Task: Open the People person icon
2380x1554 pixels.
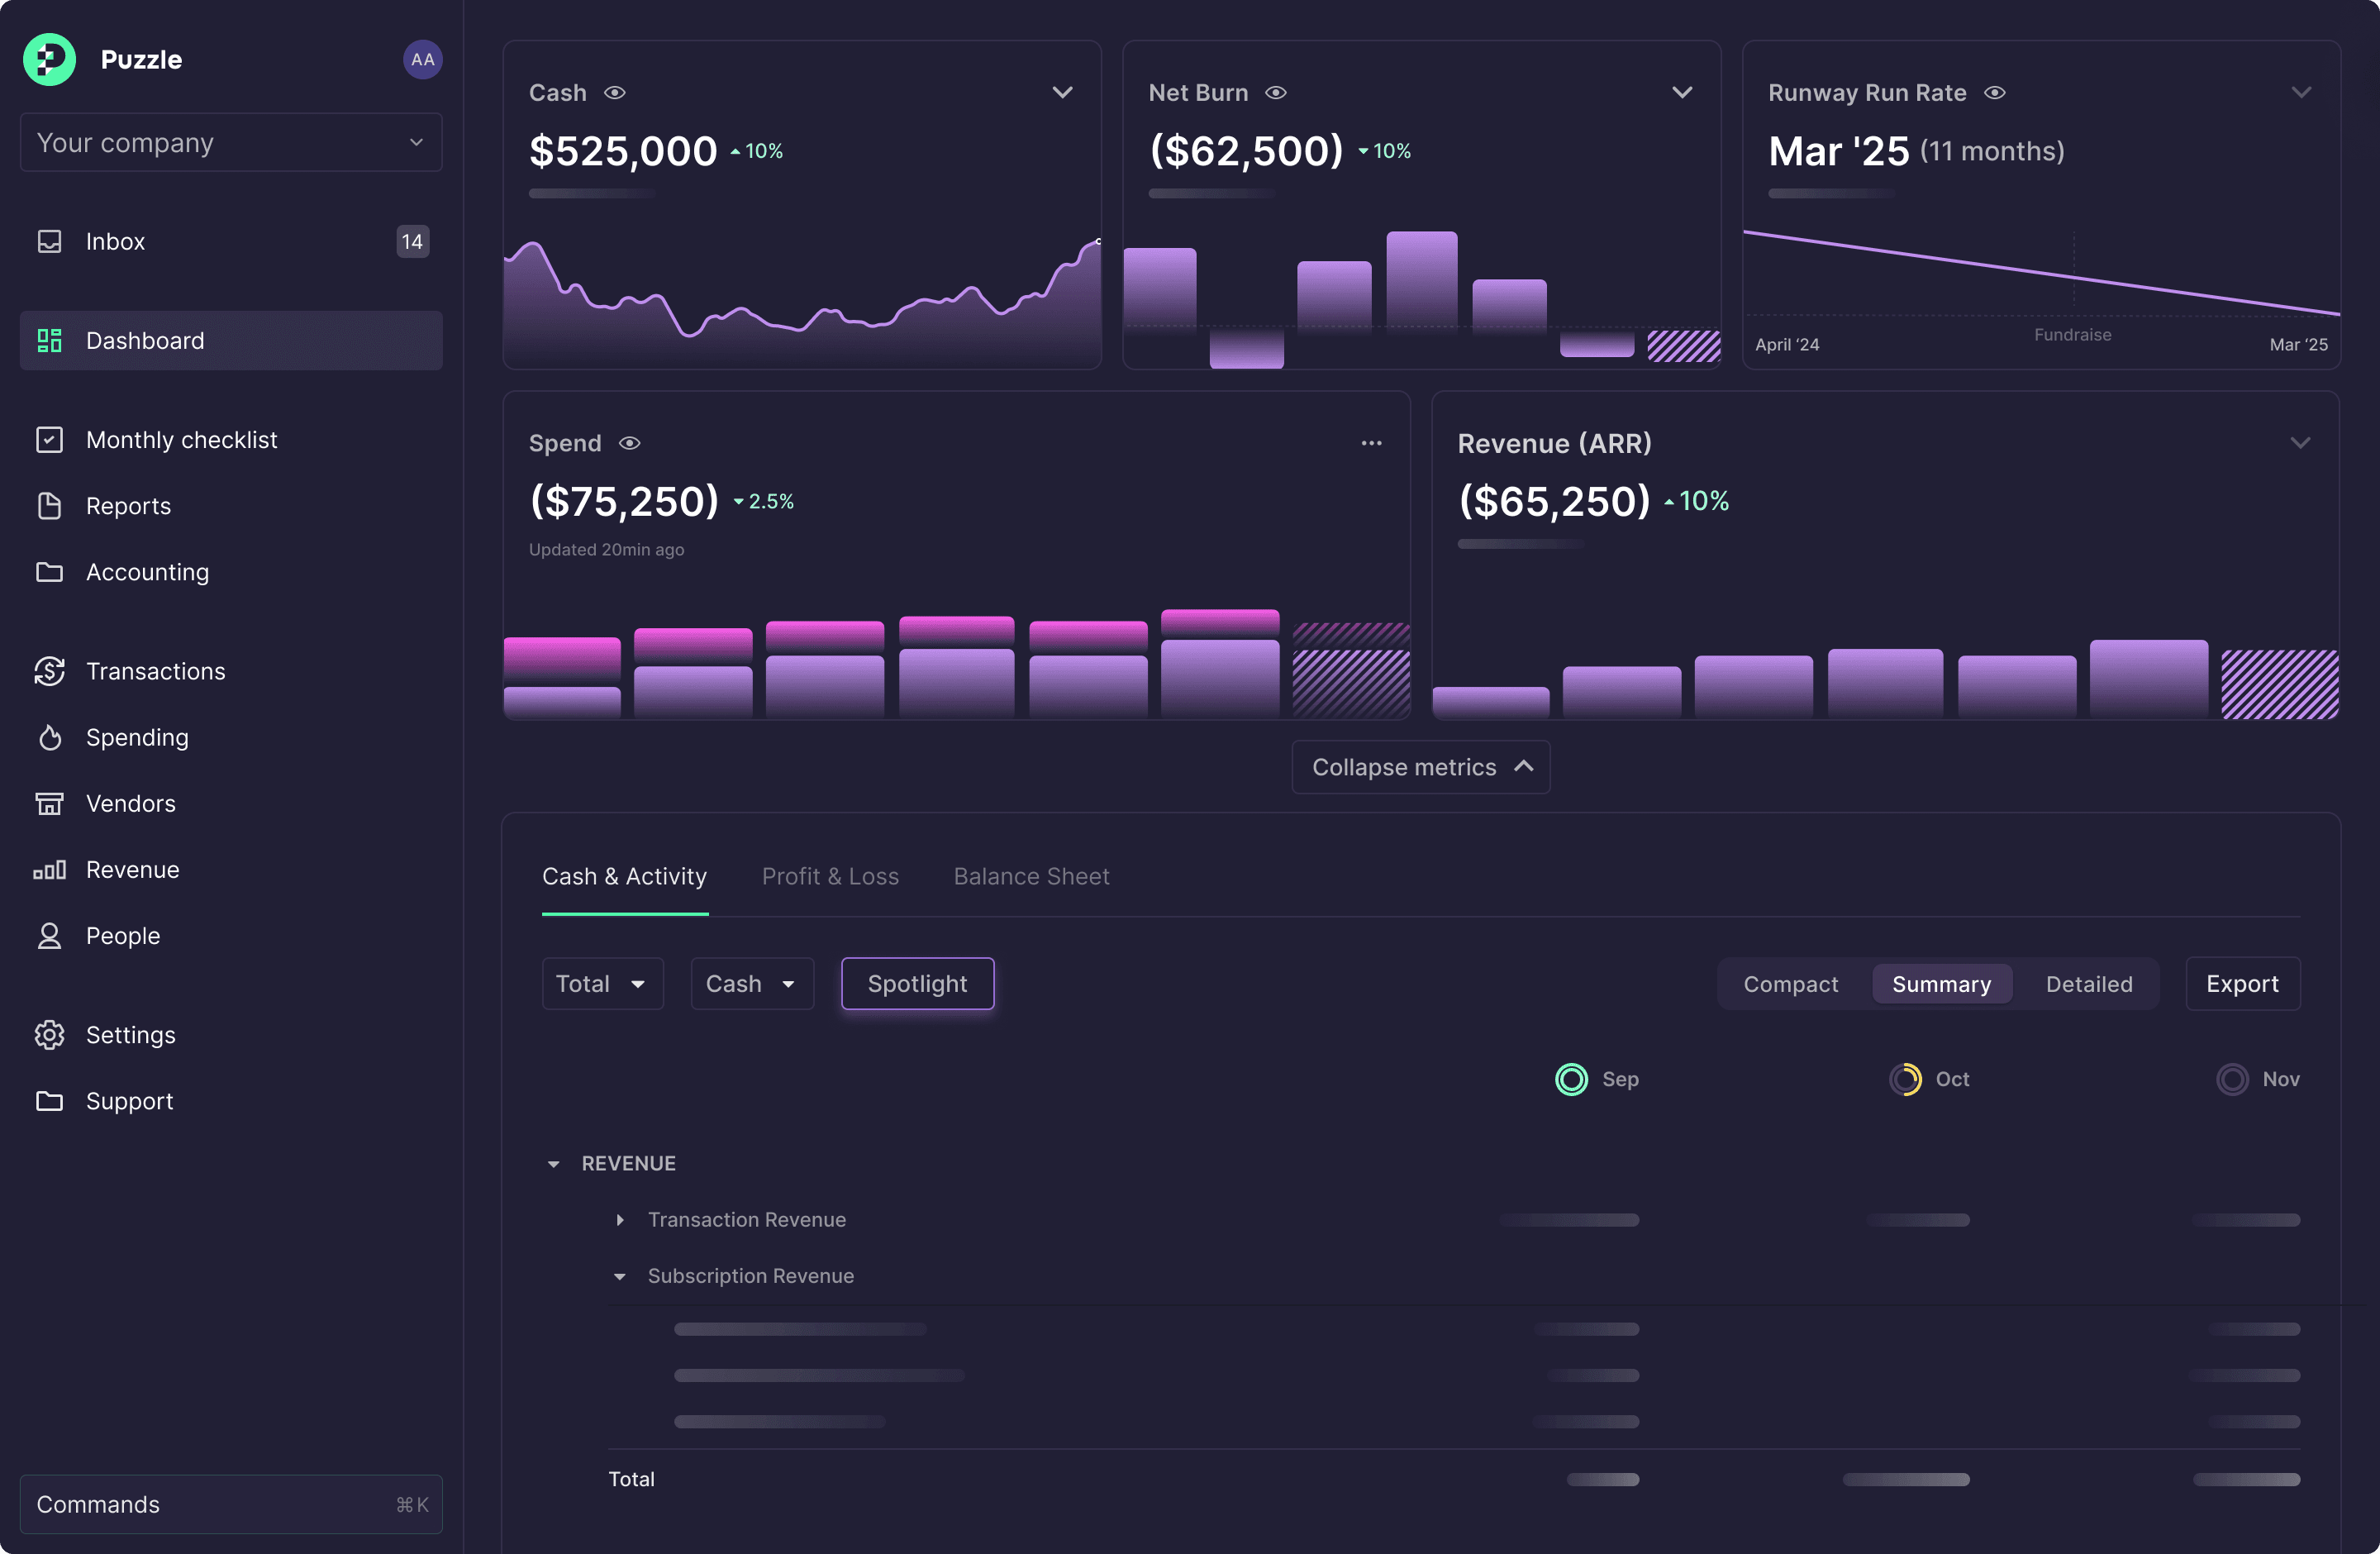Action: 49,936
